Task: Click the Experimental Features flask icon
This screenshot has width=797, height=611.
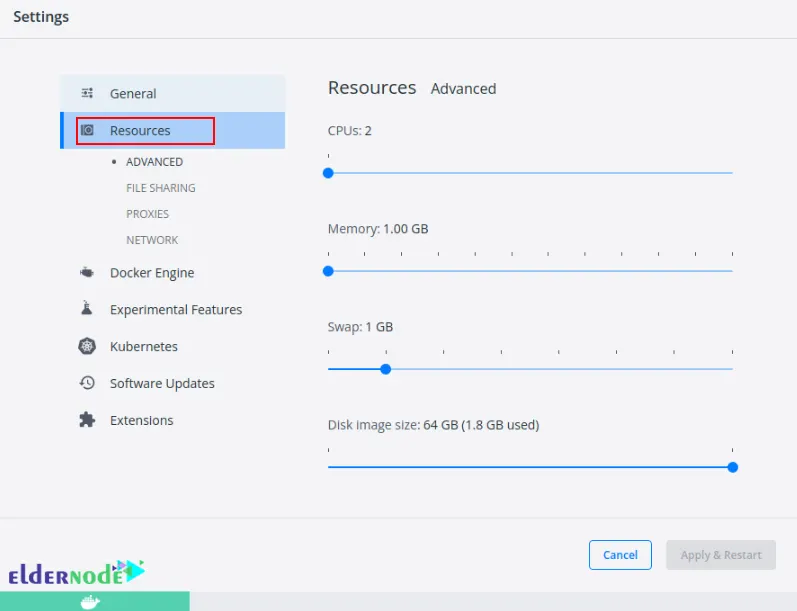Action: tap(87, 308)
